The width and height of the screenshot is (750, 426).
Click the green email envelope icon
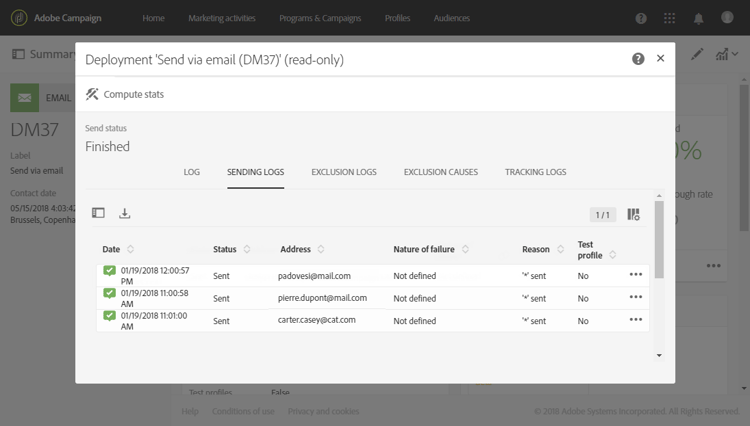click(x=24, y=98)
